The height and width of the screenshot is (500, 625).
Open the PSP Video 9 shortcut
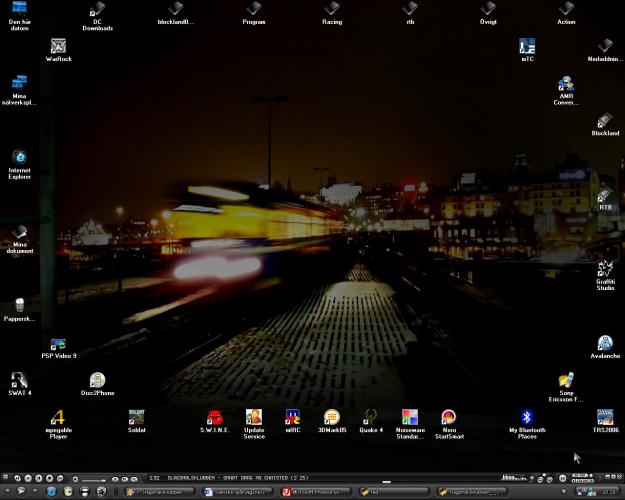point(58,344)
